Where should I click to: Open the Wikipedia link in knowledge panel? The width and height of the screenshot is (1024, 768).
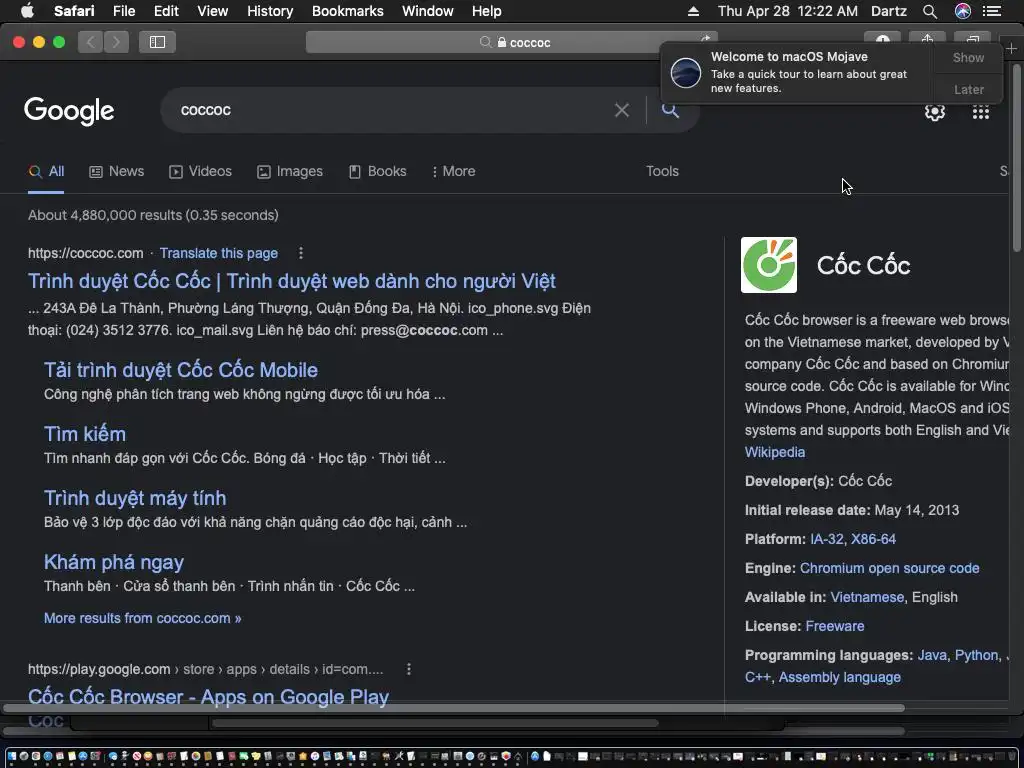pos(775,453)
